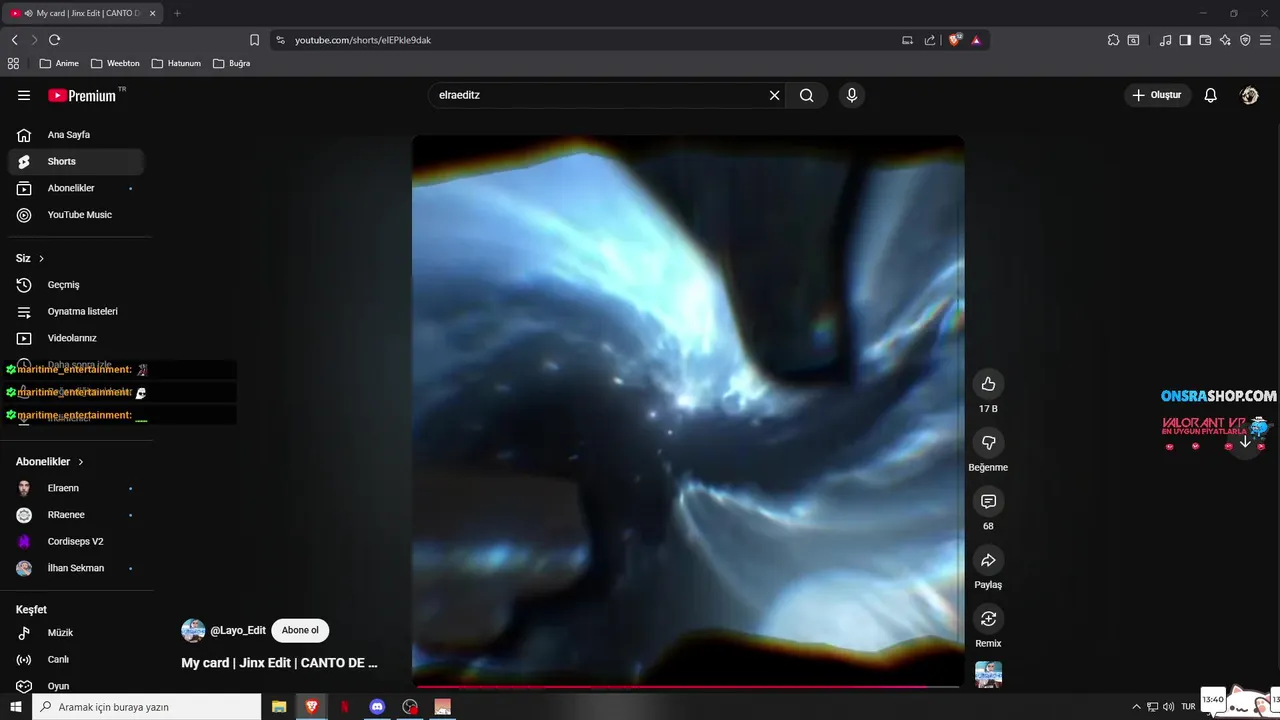Open the Layo_Edit channel avatar
Image resolution: width=1280 pixels, height=720 pixels.
tap(193, 630)
